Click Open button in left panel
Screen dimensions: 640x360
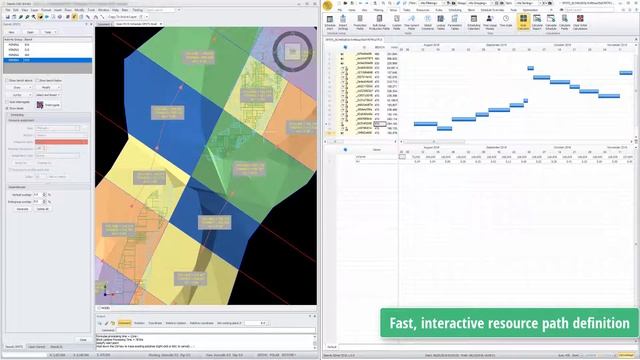tap(30, 32)
